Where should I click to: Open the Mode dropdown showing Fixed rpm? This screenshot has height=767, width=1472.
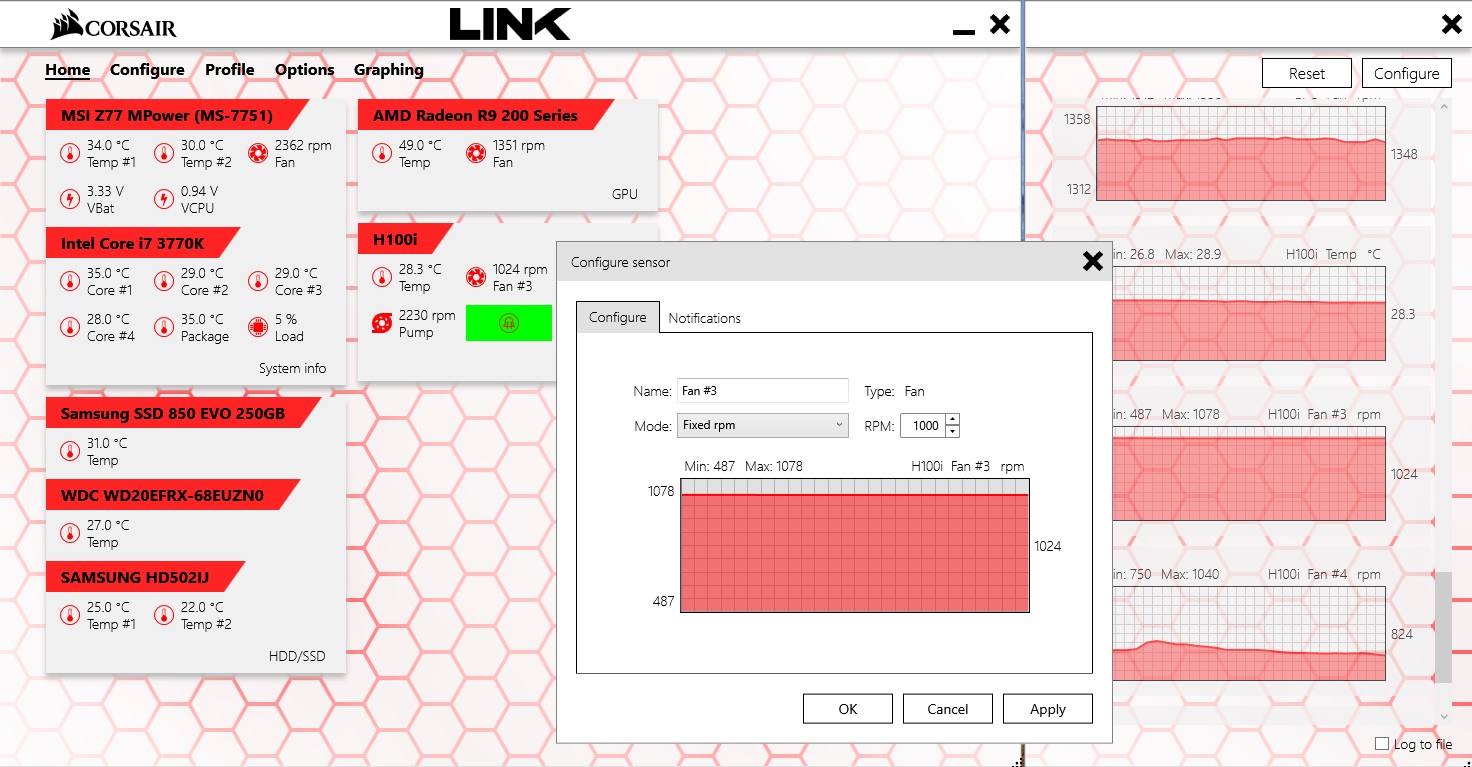point(763,425)
